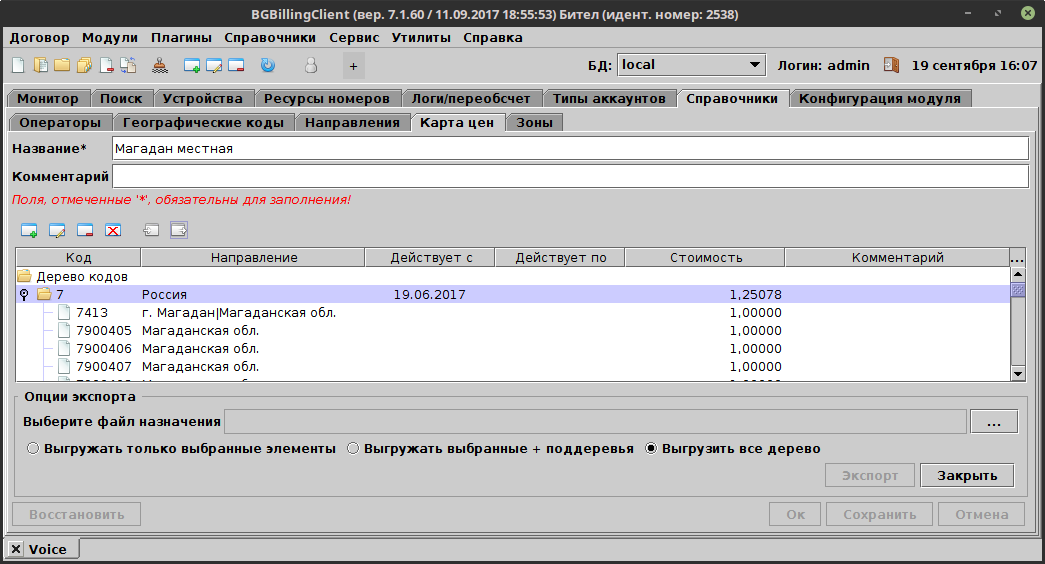Image resolution: width=1045 pixels, height=564 pixels.
Task: Open the Справочники menu in menu bar
Action: click(270, 38)
